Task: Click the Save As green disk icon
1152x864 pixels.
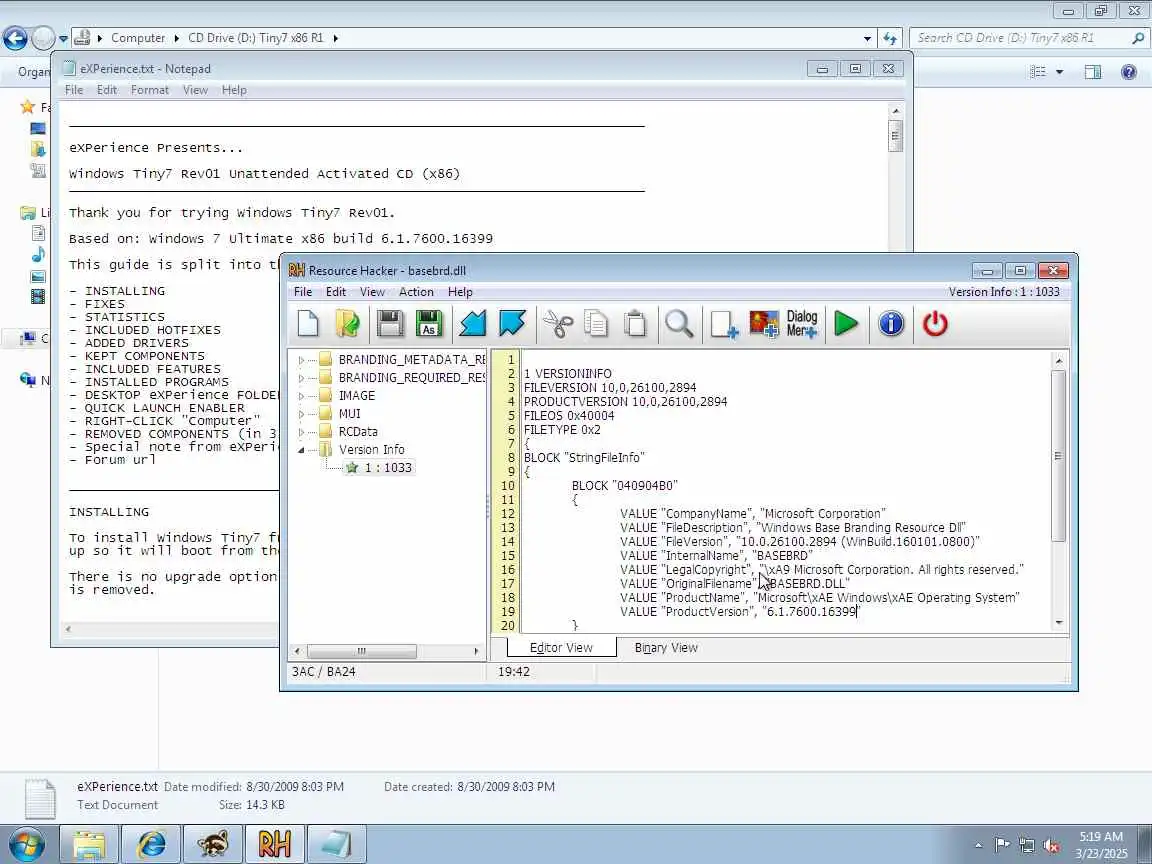Action: pos(429,324)
